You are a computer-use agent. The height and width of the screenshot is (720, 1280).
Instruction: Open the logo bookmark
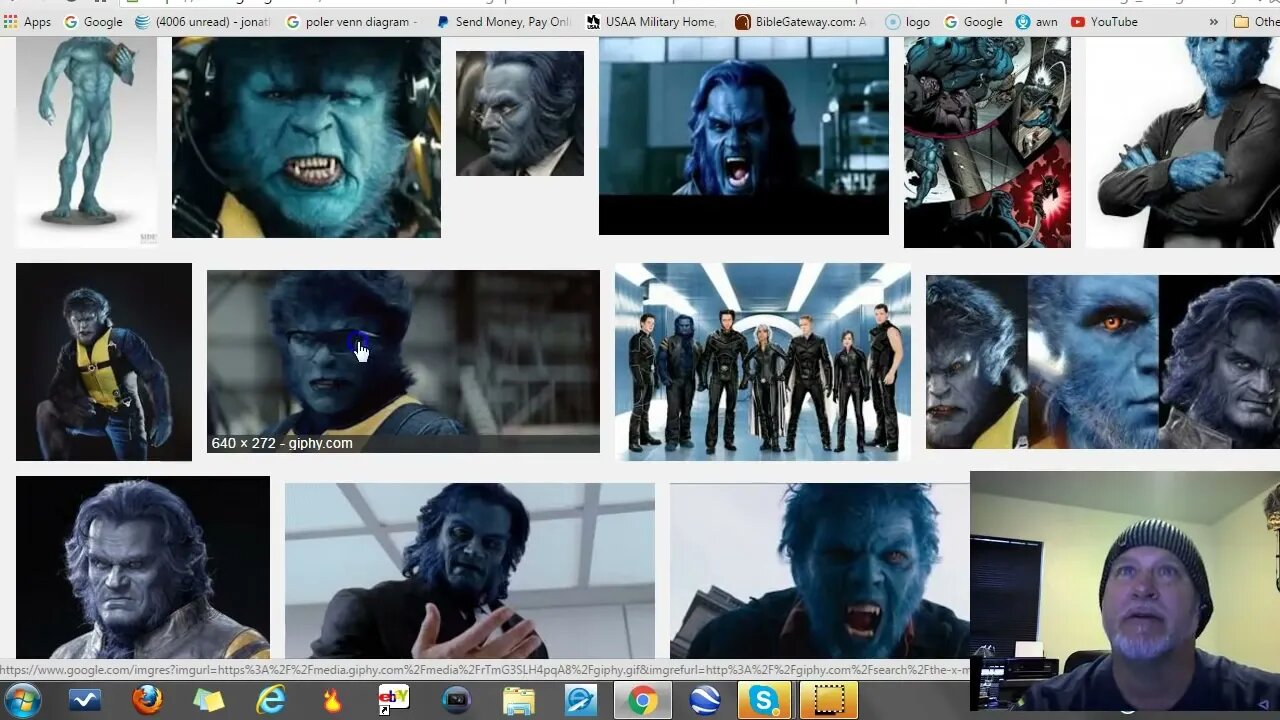coord(907,21)
